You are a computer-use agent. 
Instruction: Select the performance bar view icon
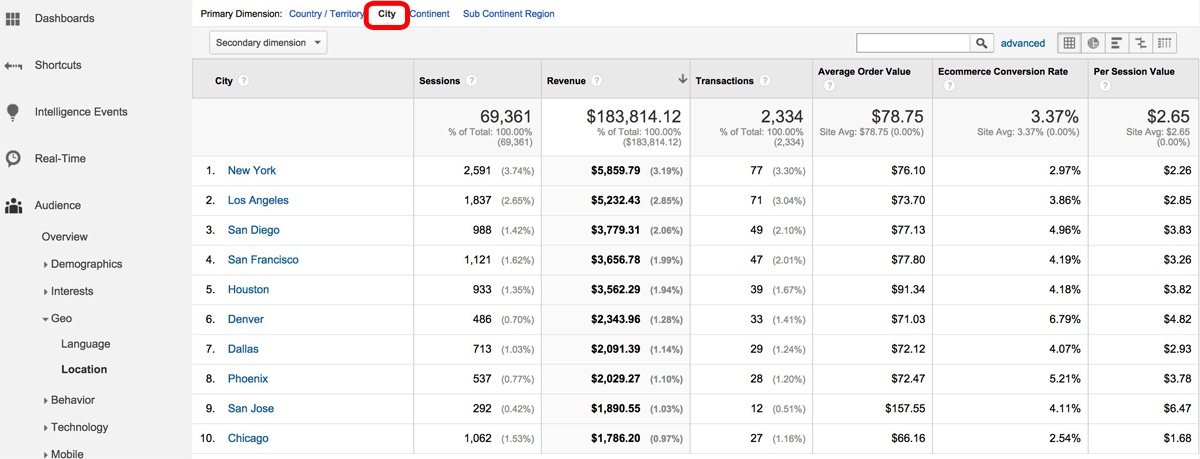point(1116,43)
